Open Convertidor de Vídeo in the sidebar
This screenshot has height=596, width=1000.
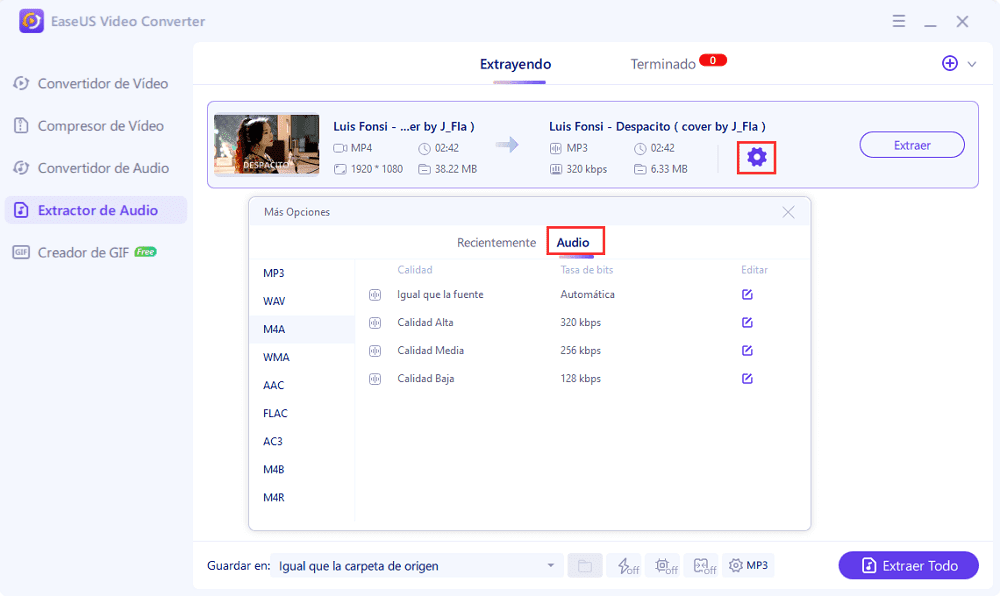(x=96, y=84)
